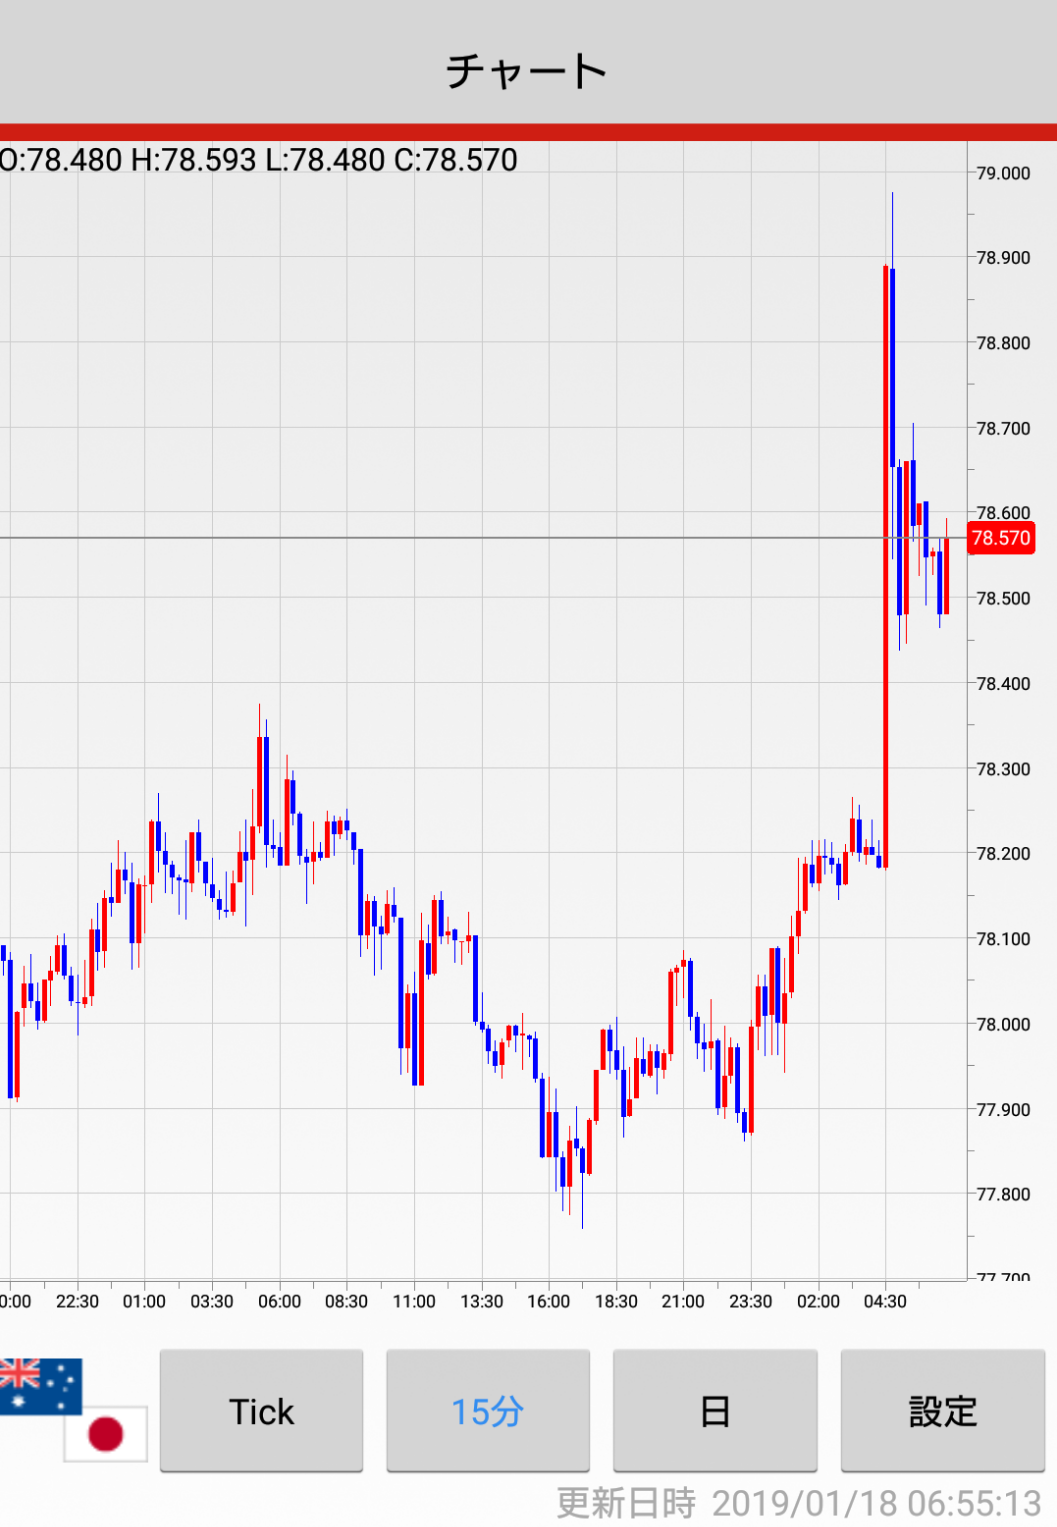Image resolution: width=1057 pixels, height=1527 pixels.
Task: Switch to the 日 daily timeframe
Action: coord(714,1411)
